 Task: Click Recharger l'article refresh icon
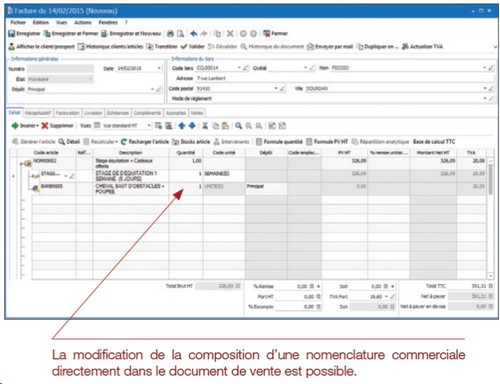pos(124,142)
